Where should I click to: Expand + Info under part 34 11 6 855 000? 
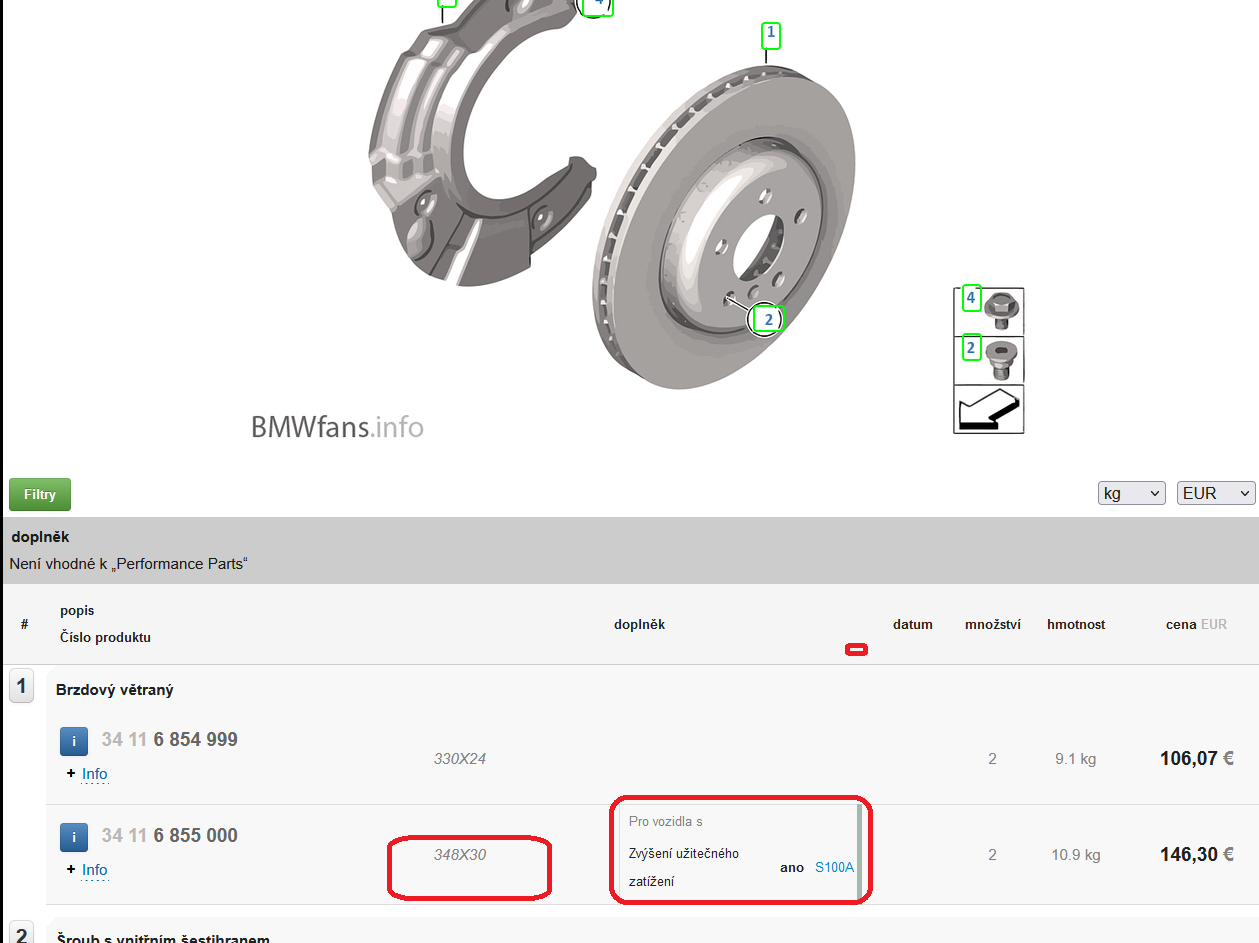[94, 870]
